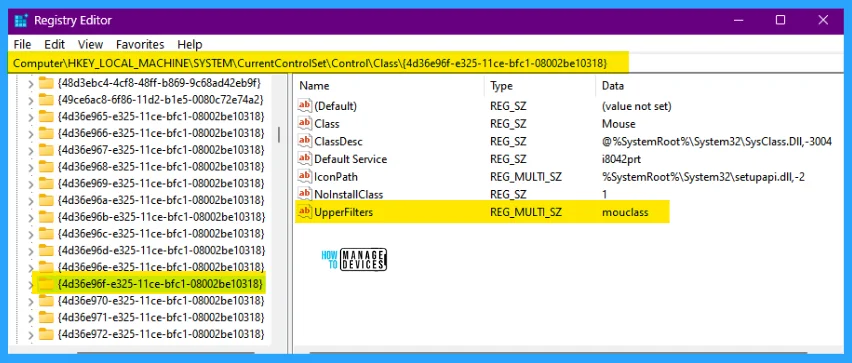Expand the {4d36e965-e325-11ce-bfc1-08002be10318} key
Screen dimensions: 852x363
tap(30, 117)
